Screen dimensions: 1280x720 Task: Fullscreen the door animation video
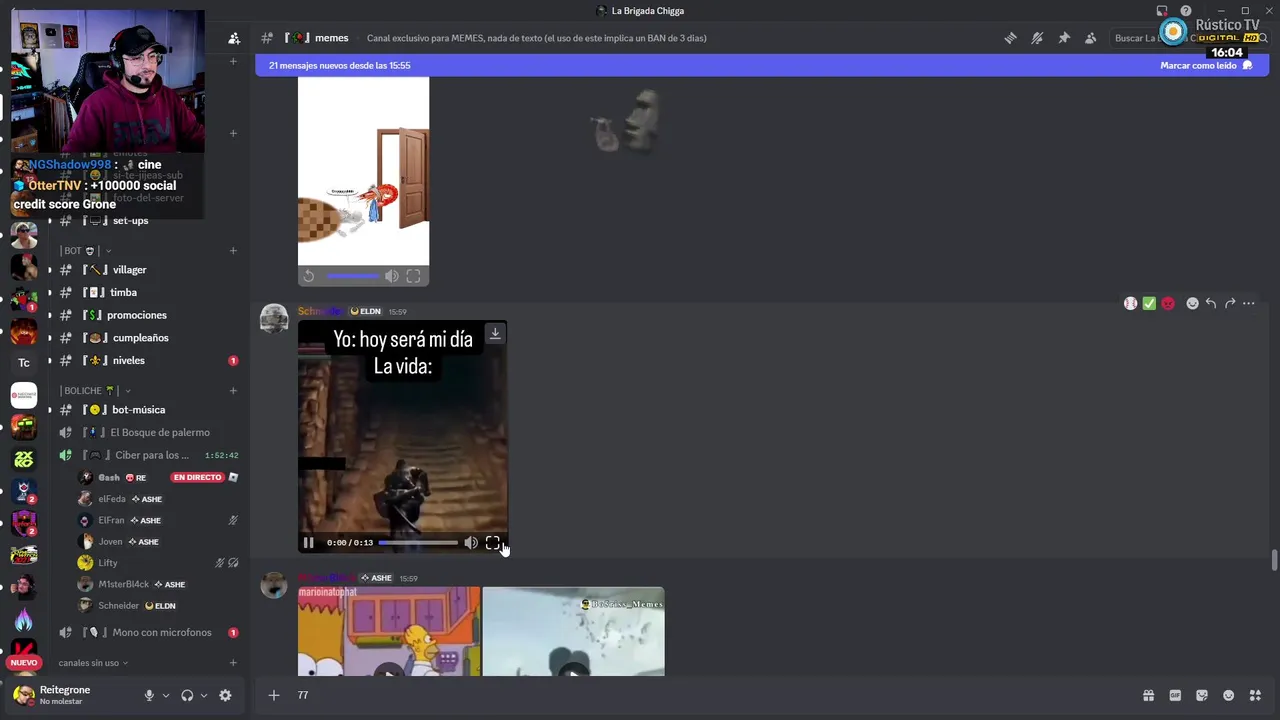(413, 276)
